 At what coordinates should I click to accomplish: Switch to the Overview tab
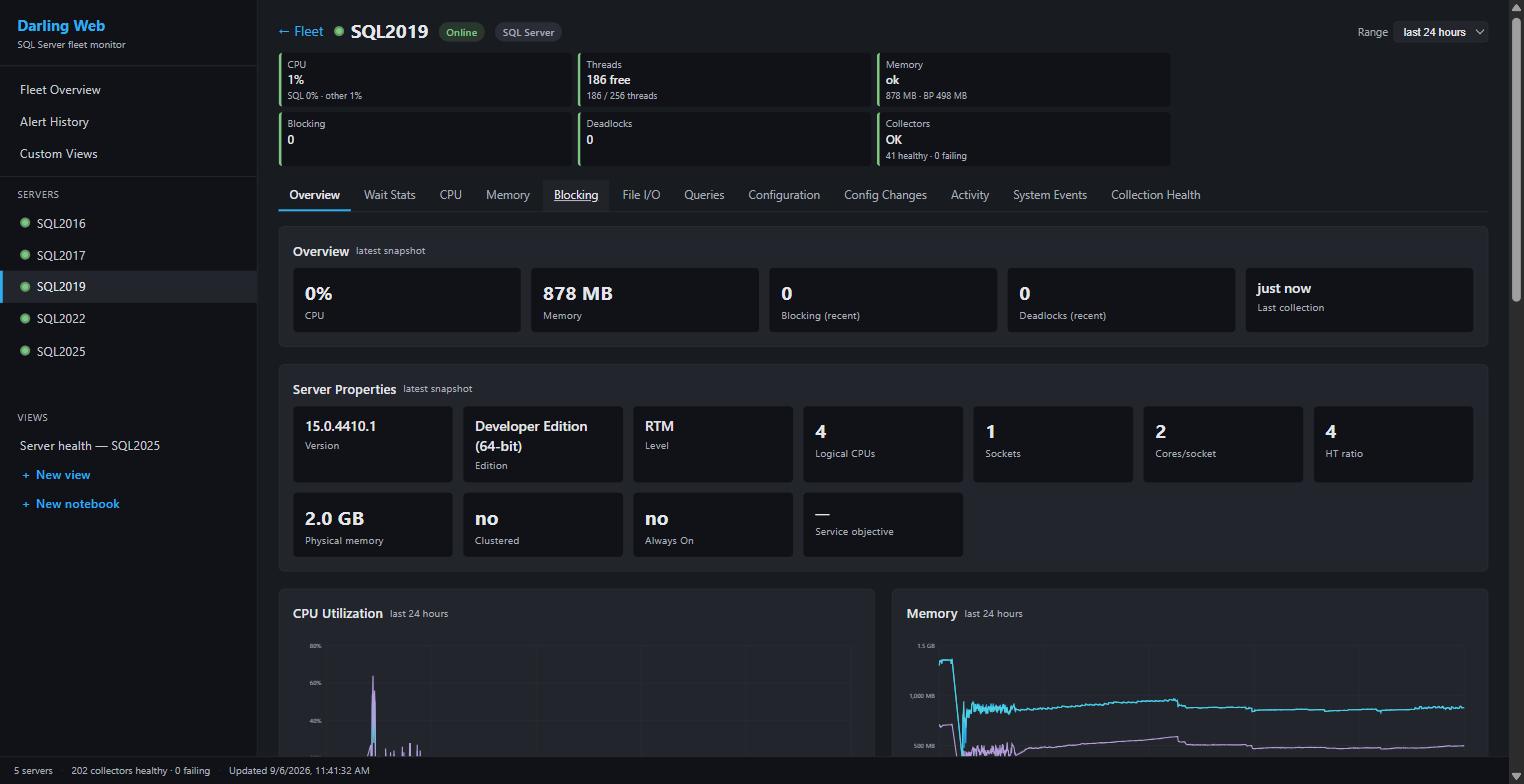pos(314,195)
